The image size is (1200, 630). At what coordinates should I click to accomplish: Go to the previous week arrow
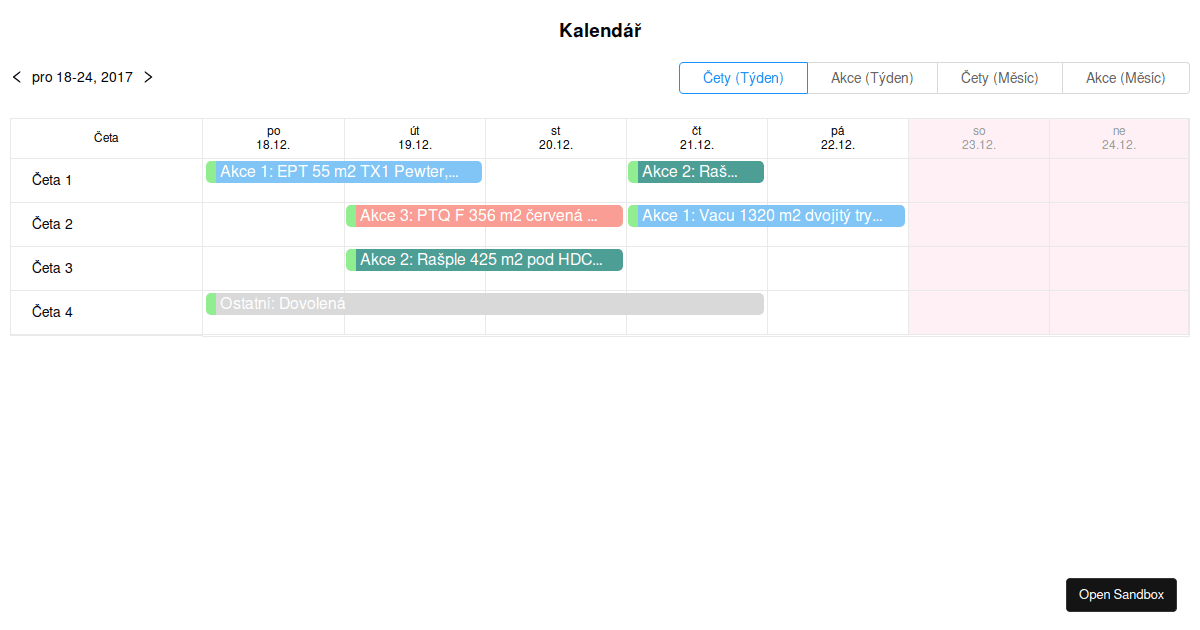16,77
